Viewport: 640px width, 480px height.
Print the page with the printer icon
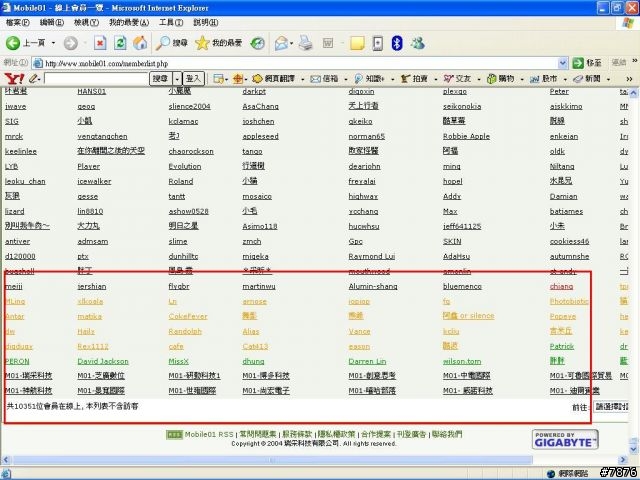click(x=305, y=43)
